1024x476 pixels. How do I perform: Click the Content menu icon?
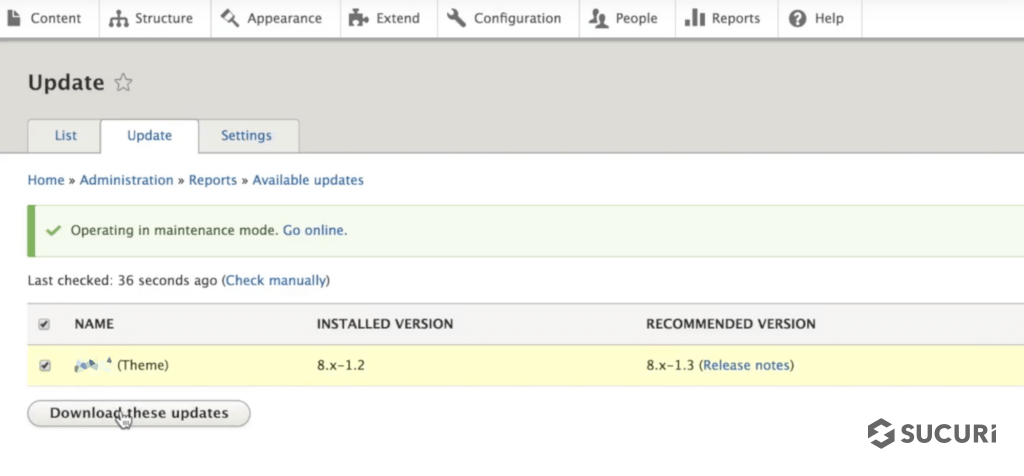coord(15,18)
